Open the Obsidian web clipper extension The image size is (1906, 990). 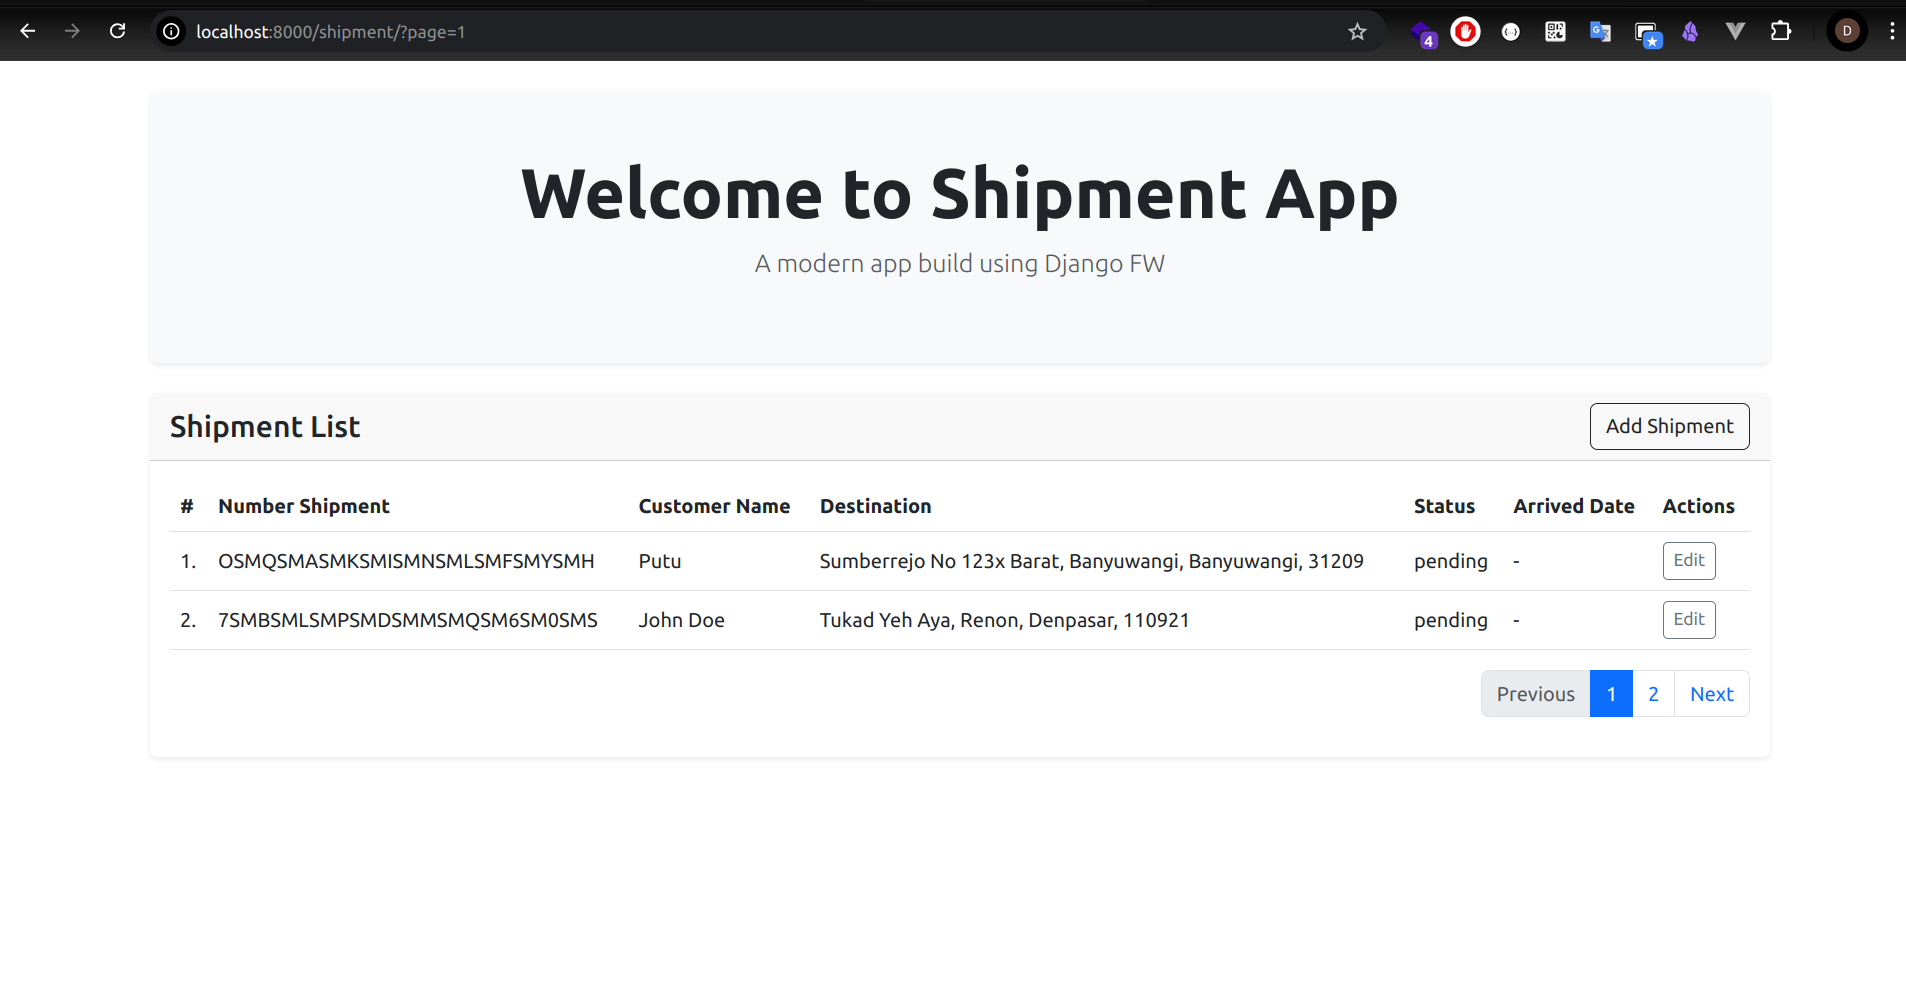[x=1690, y=31]
